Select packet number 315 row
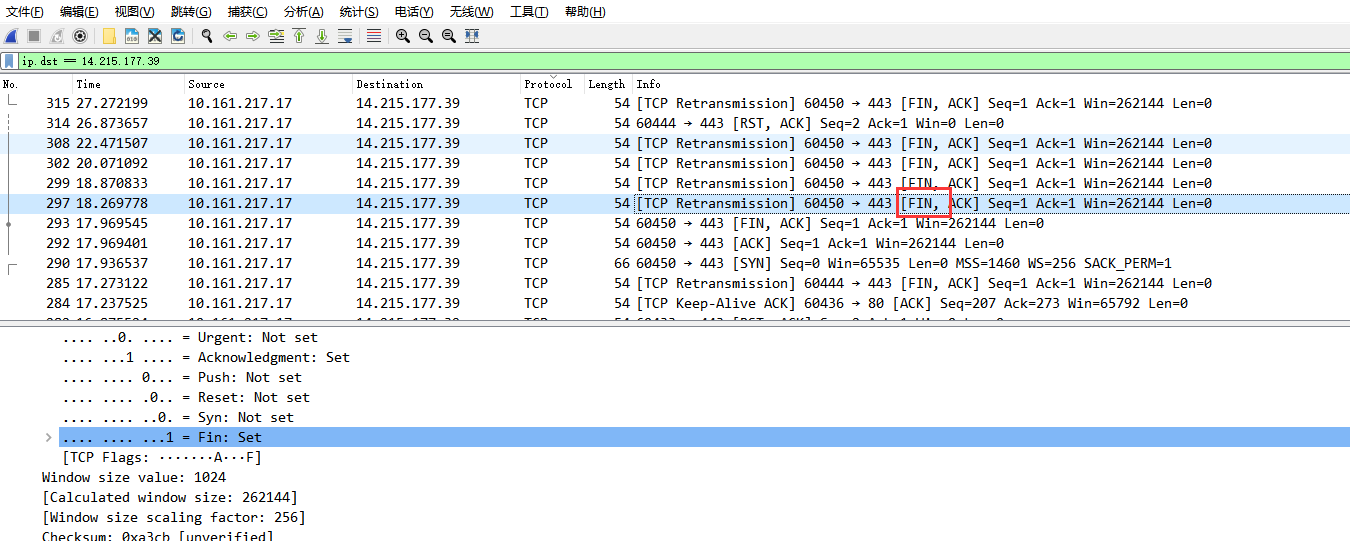Viewport: 1350px width, 541px height. point(675,103)
